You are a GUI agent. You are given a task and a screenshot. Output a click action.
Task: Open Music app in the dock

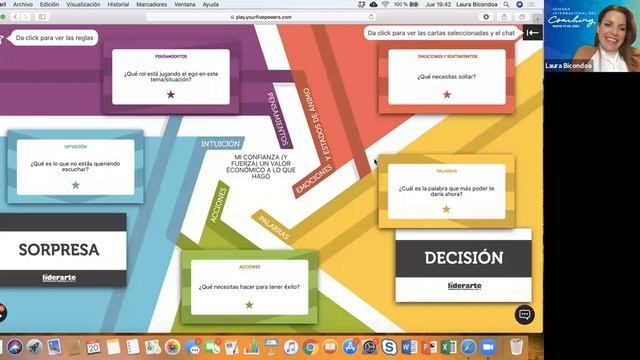pos(291,347)
